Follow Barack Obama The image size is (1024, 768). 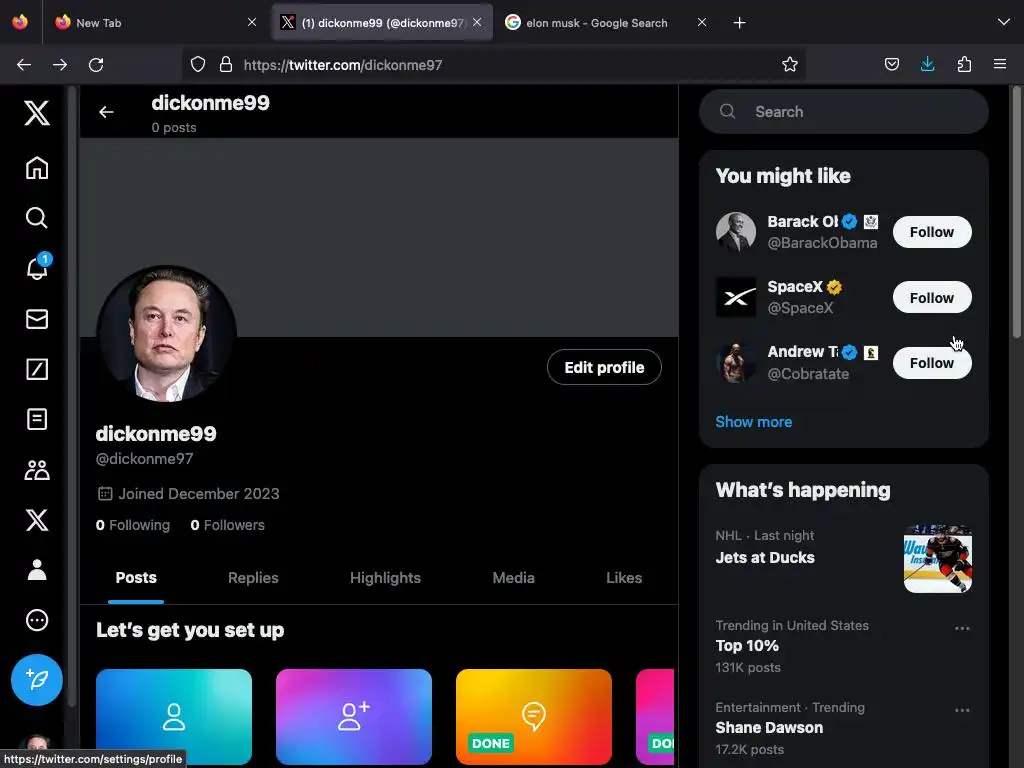[x=932, y=232]
